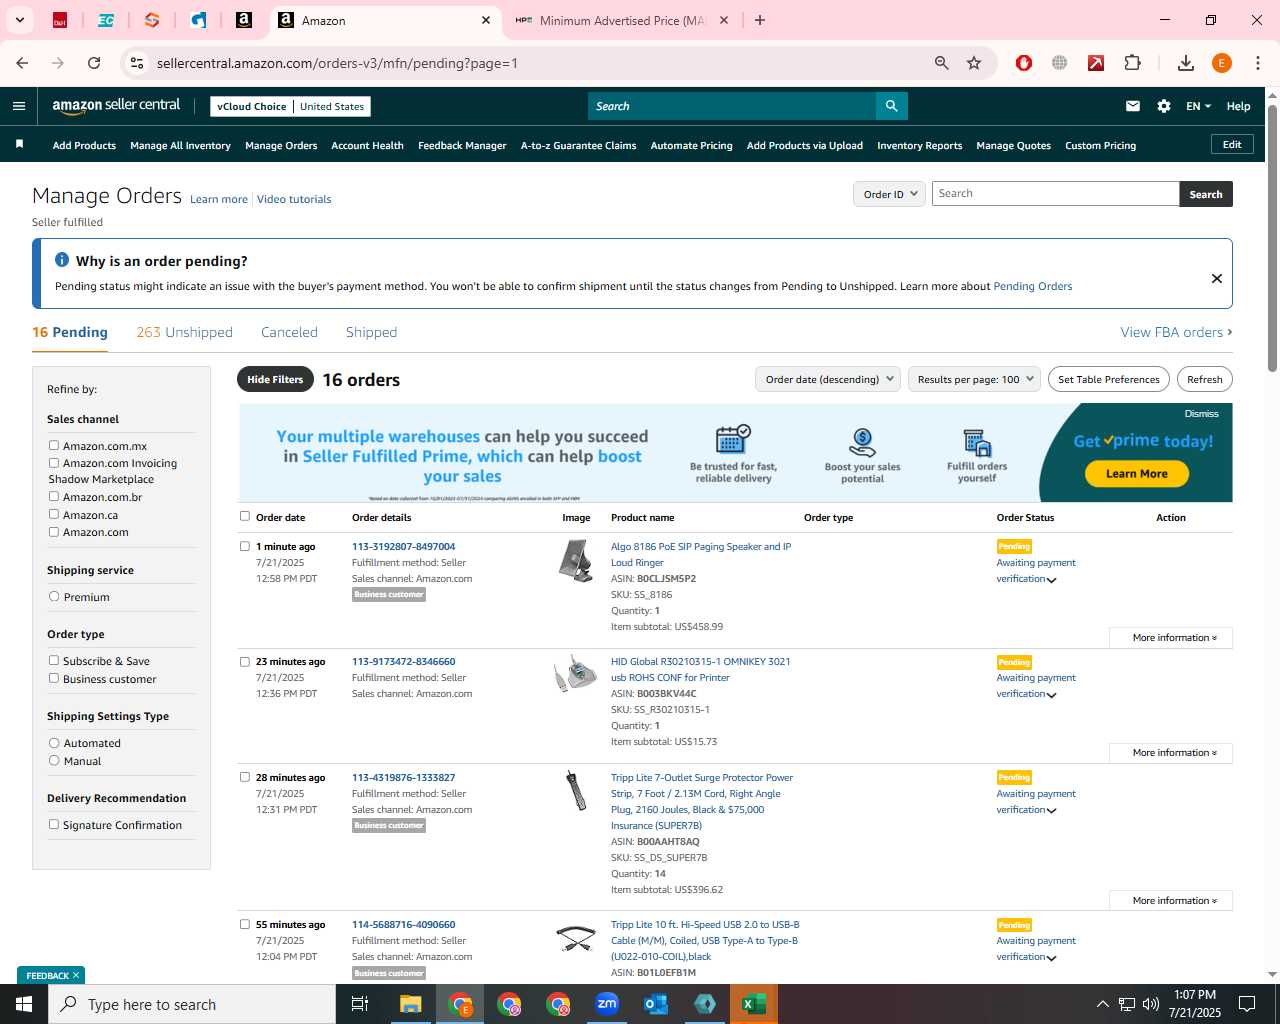Viewport: 1280px width, 1024px height.
Task: Click the browser profile avatar icon
Action: tap(1222, 63)
